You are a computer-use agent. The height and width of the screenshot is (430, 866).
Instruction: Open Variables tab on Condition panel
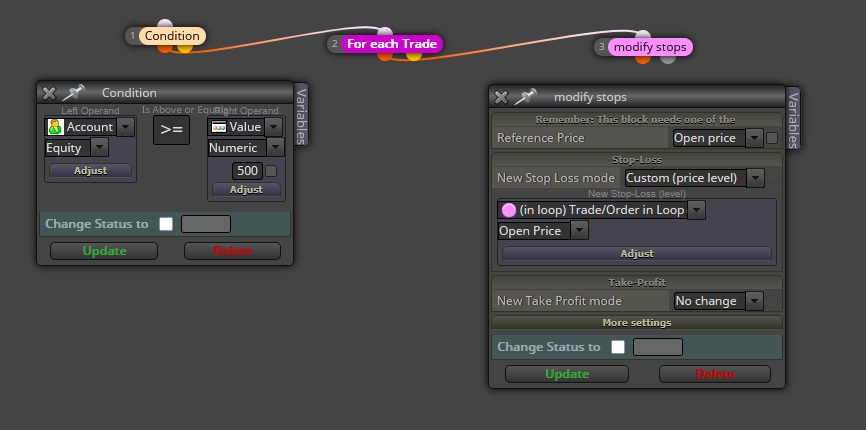pos(301,114)
